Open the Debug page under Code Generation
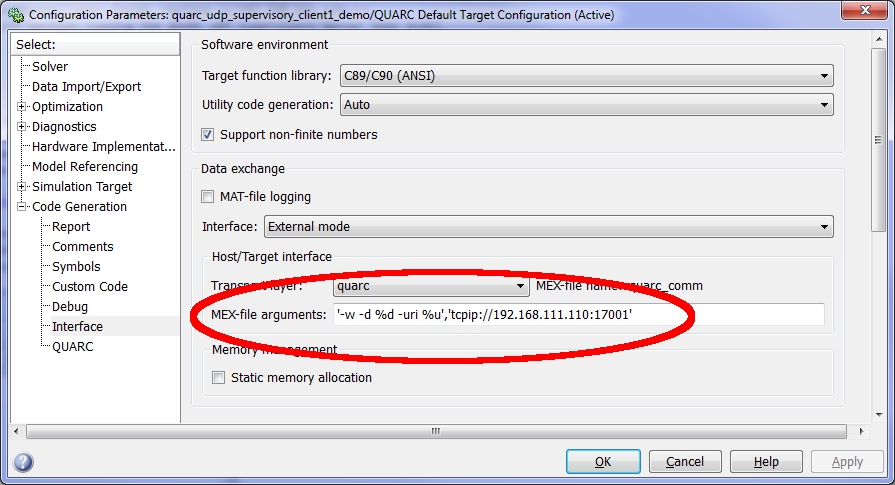The height and width of the screenshot is (485, 895). [x=70, y=306]
